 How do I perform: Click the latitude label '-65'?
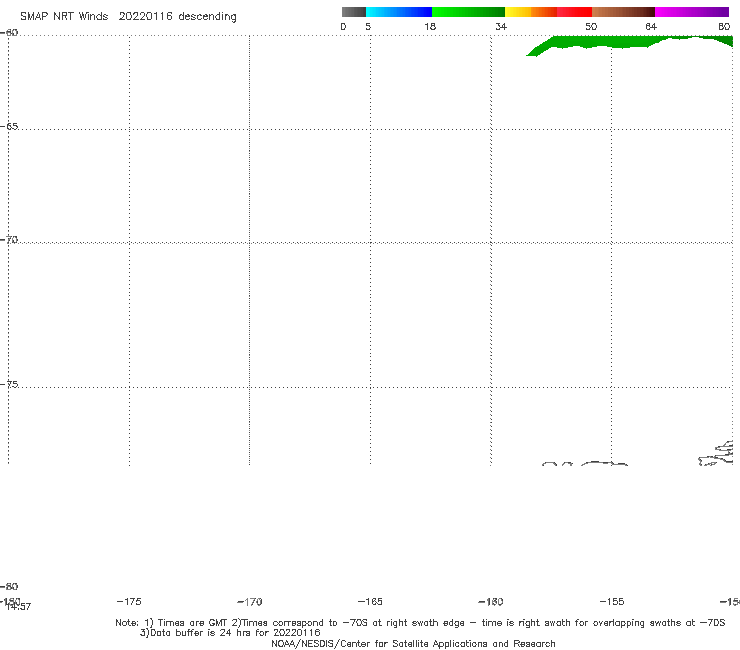9,127
